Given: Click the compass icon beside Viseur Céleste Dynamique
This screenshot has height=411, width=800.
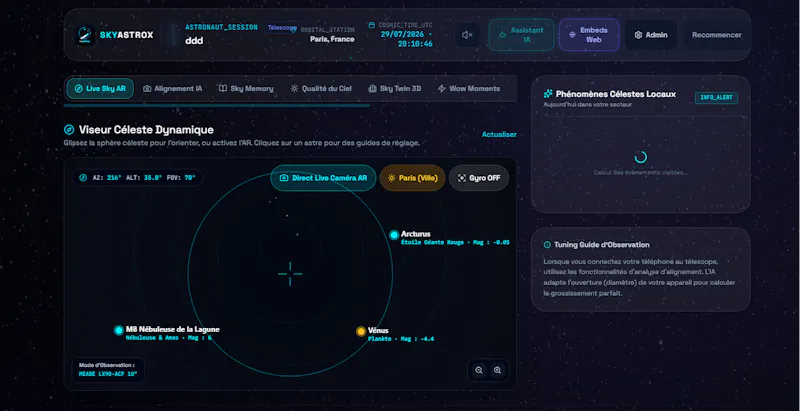Looking at the screenshot, I should click(x=69, y=130).
